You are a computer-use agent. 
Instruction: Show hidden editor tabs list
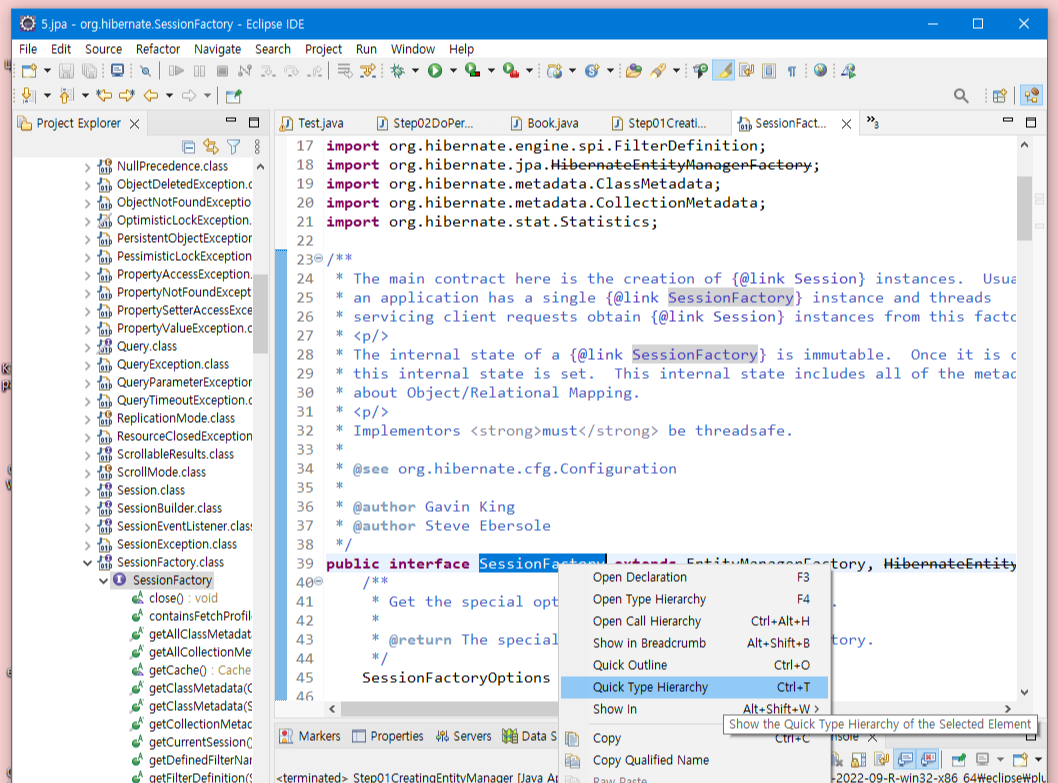872,122
